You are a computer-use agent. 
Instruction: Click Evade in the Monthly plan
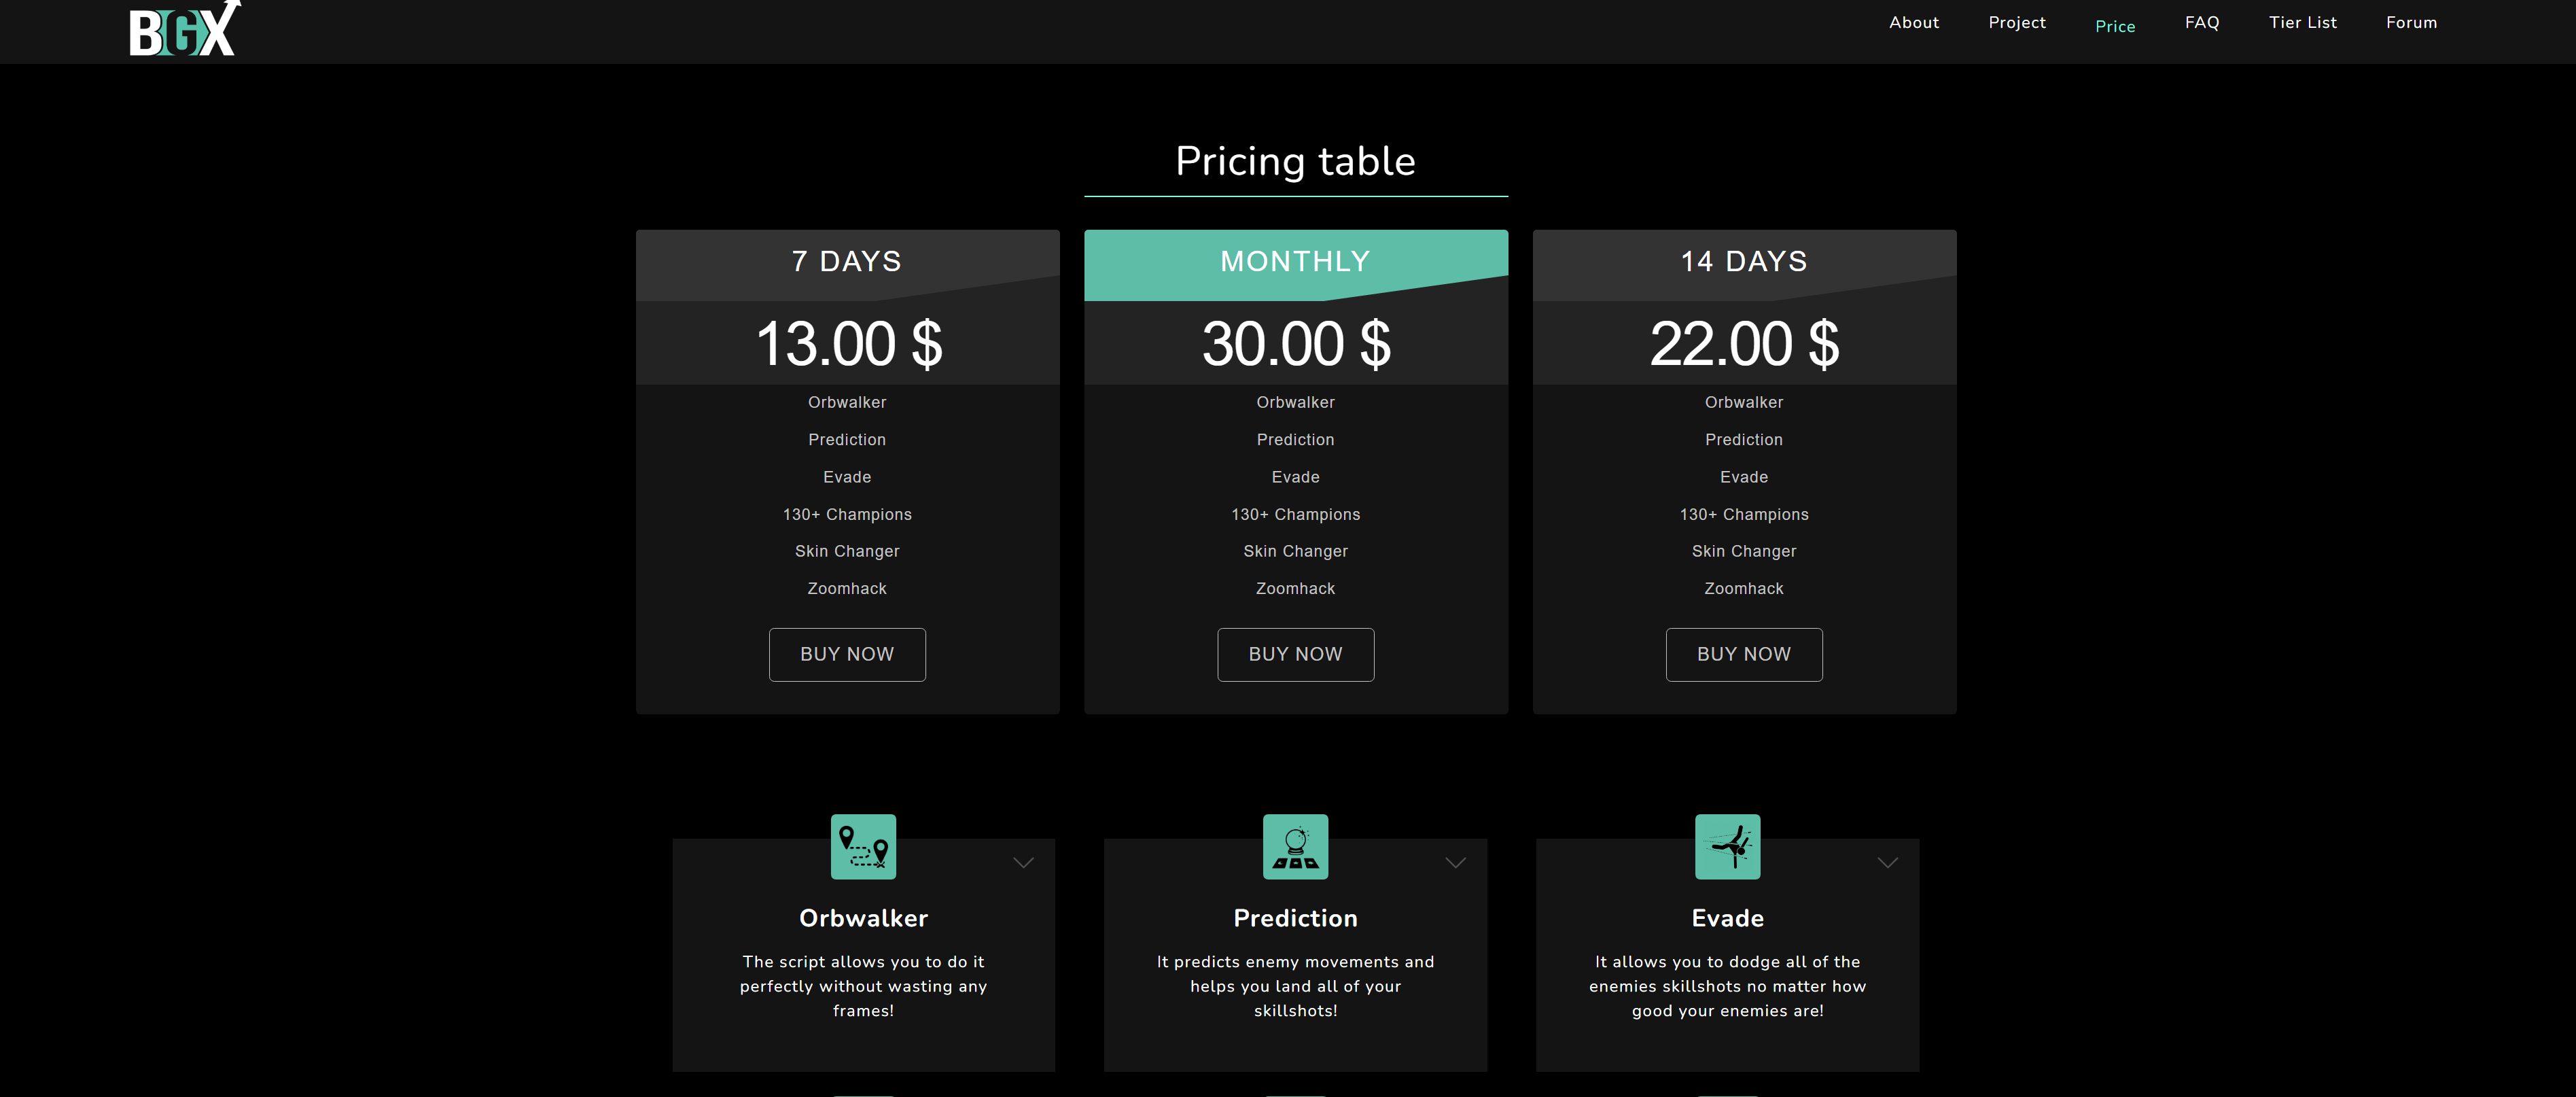pyautogui.click(x=1295, y=477)
